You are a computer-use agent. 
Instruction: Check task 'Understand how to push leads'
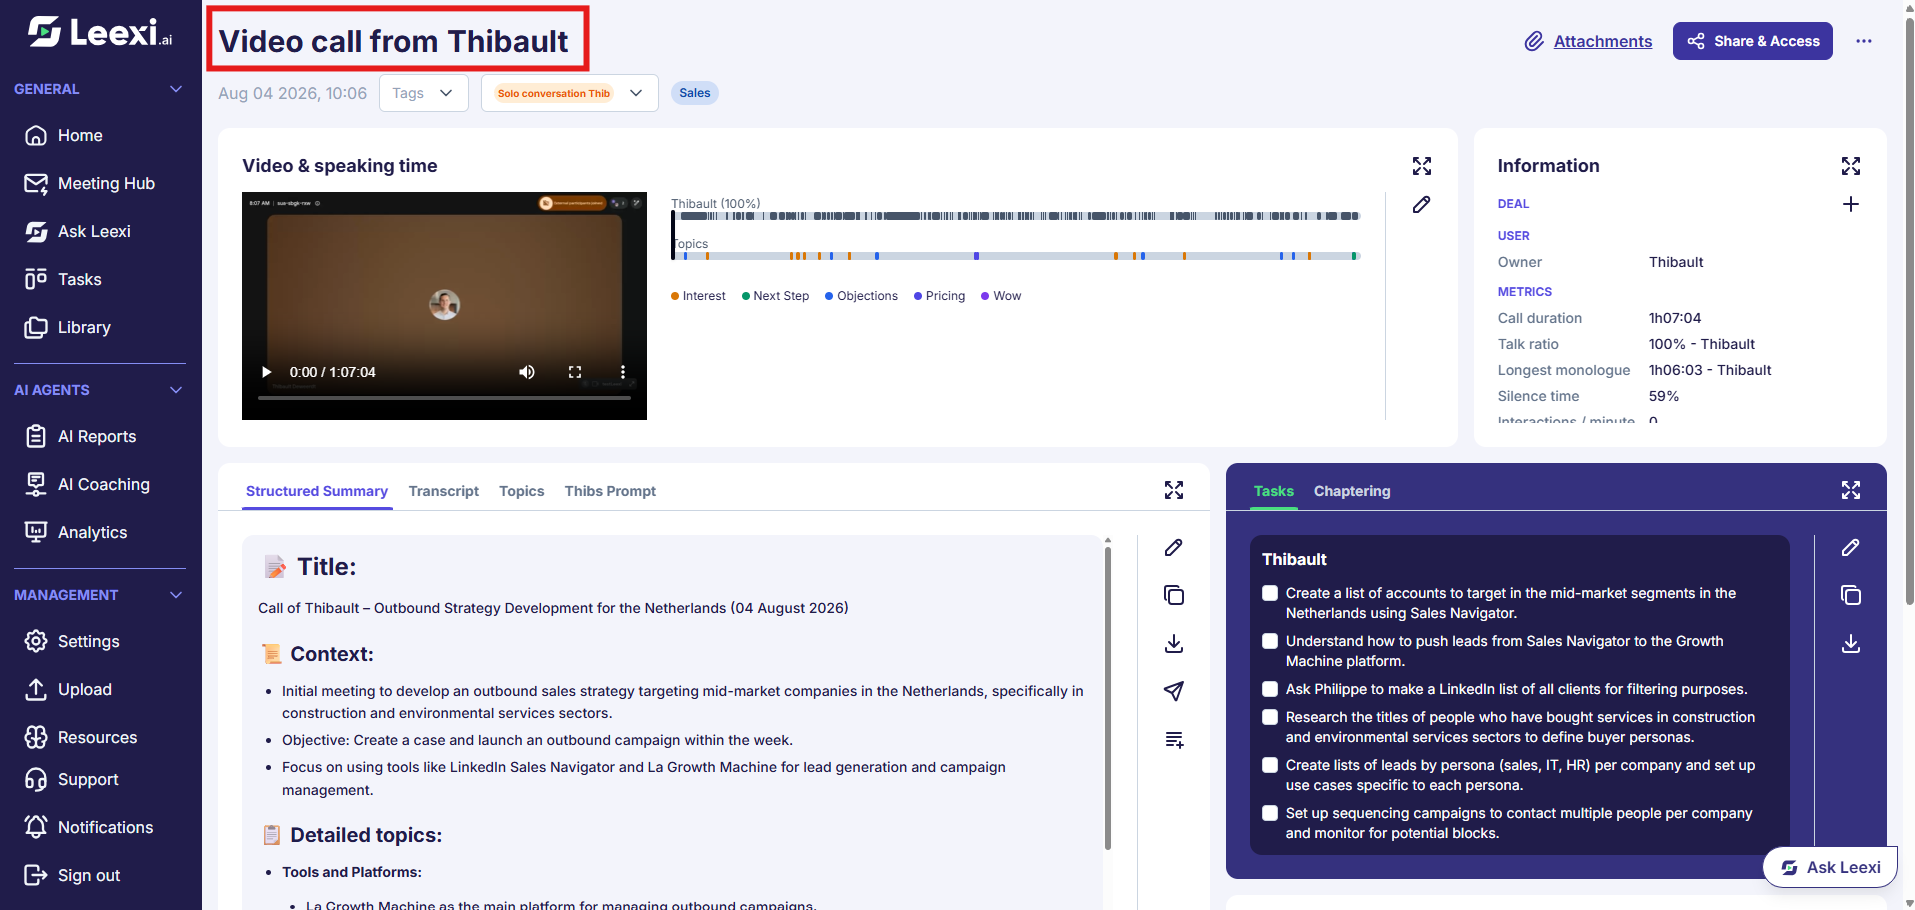pyautogui.click(x=1270, y=641)
